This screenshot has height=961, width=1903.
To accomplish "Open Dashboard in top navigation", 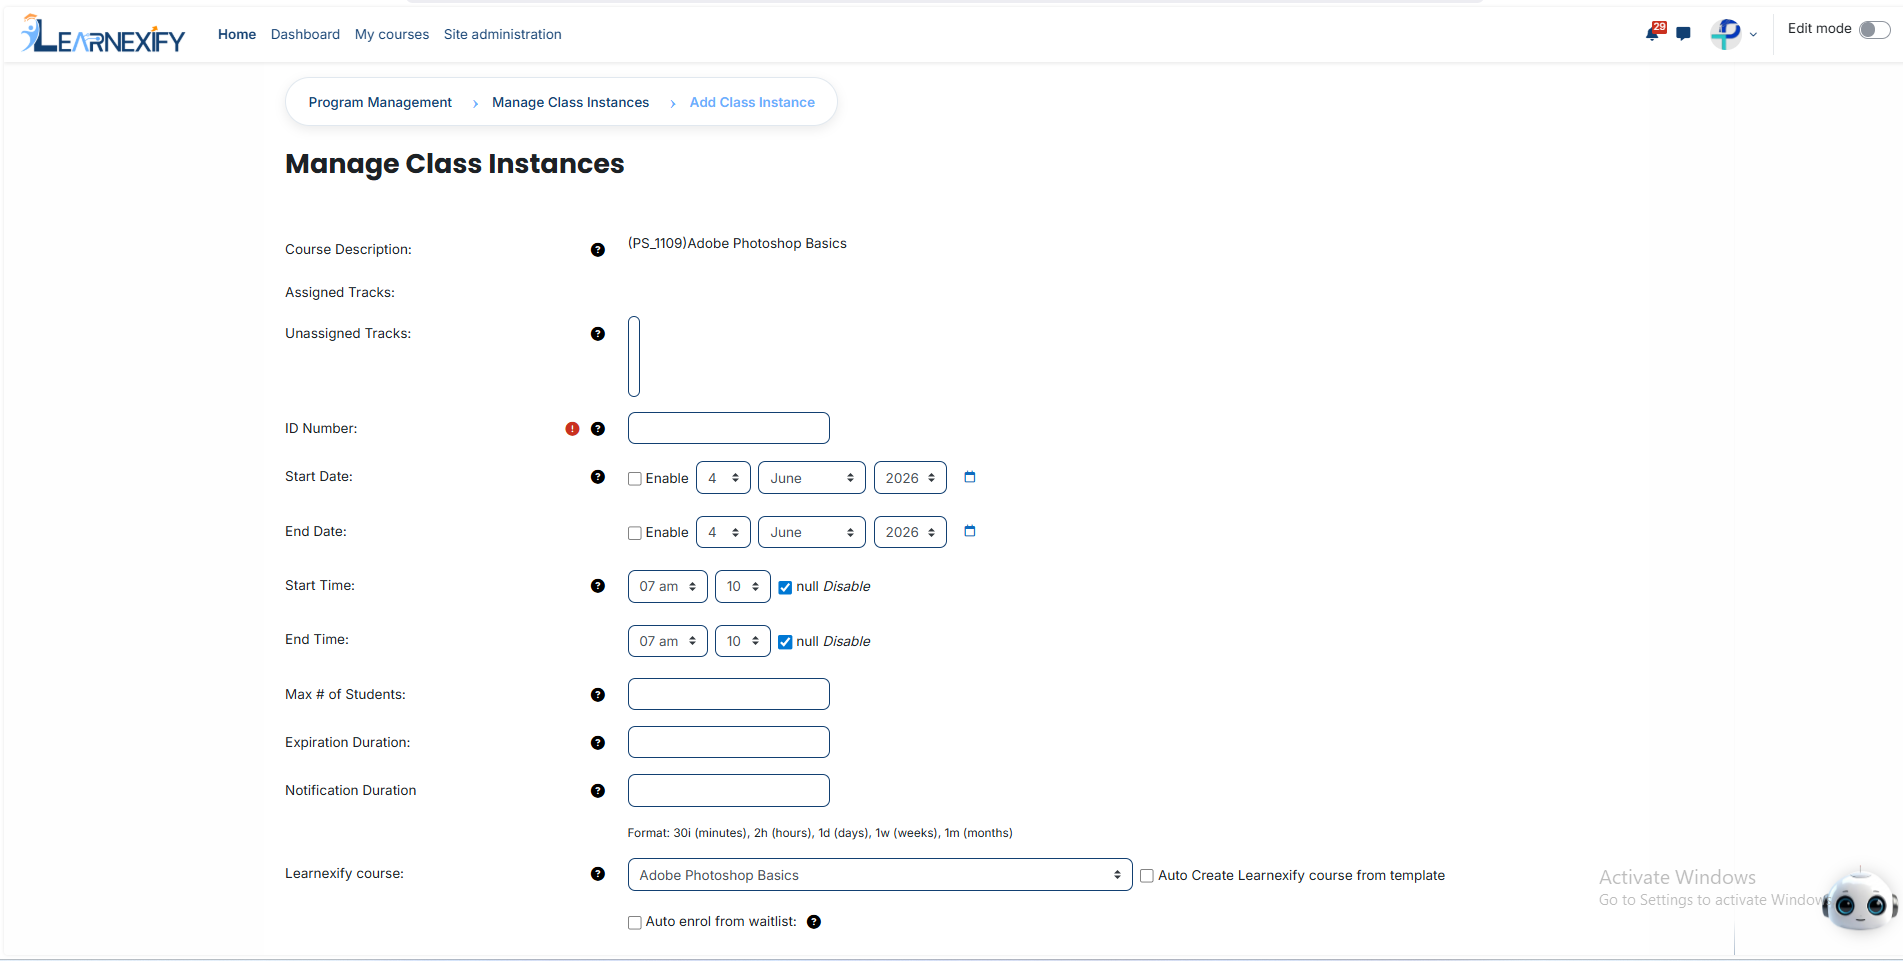I will tap(305, 34).
